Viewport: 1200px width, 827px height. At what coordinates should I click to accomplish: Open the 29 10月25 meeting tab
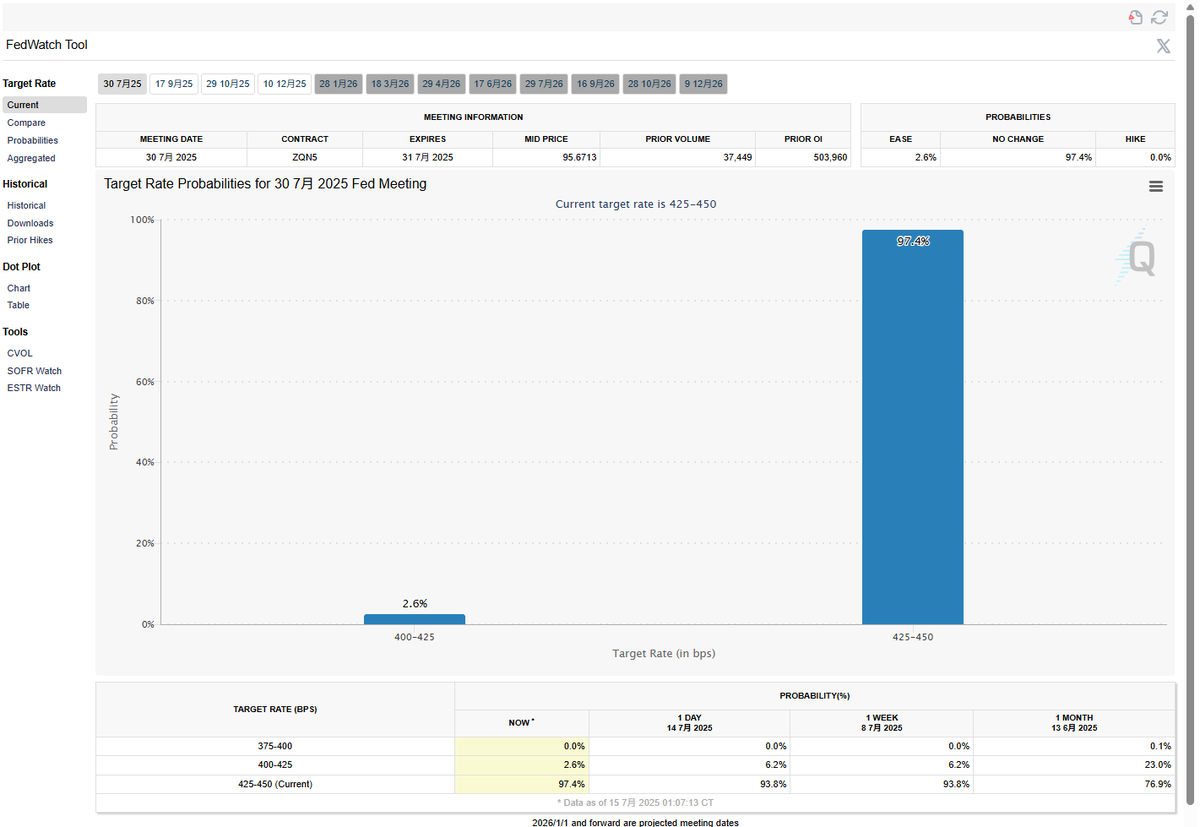228,84
